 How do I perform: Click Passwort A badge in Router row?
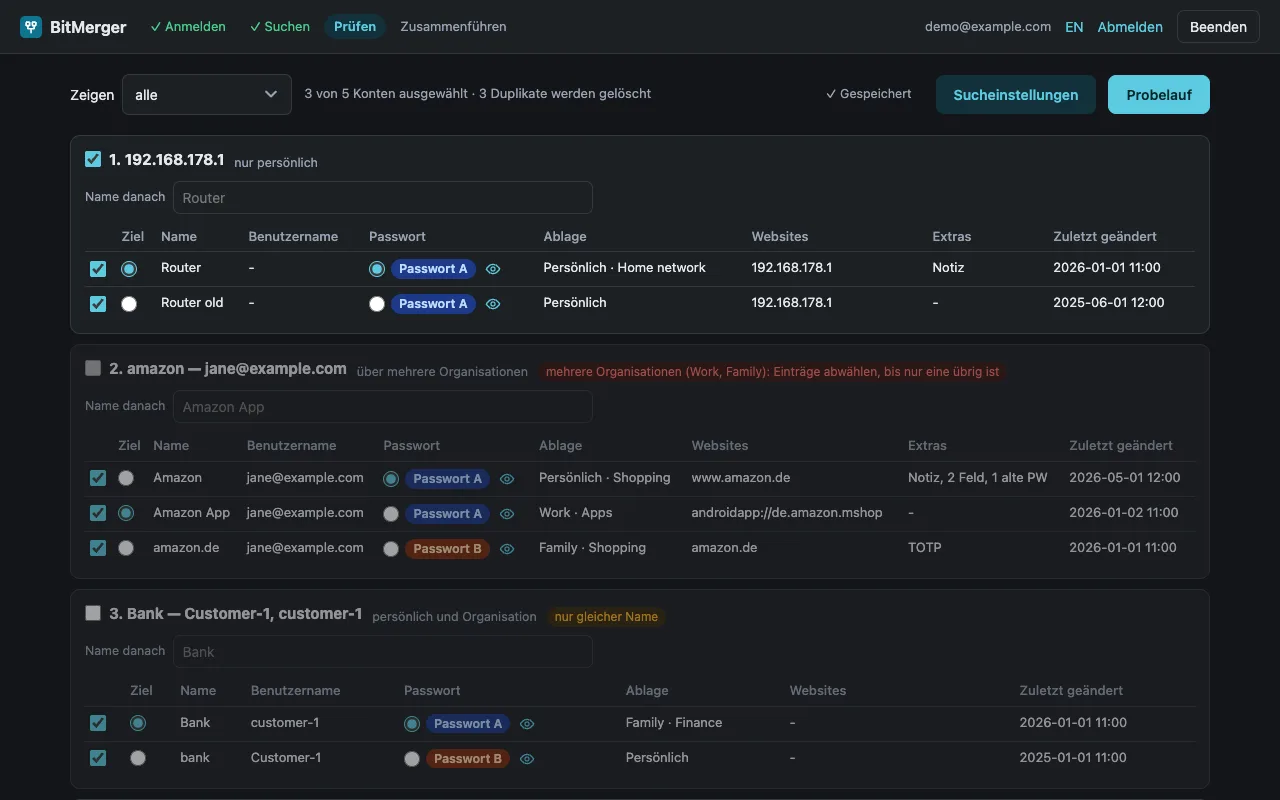click(x=433, y=269)
